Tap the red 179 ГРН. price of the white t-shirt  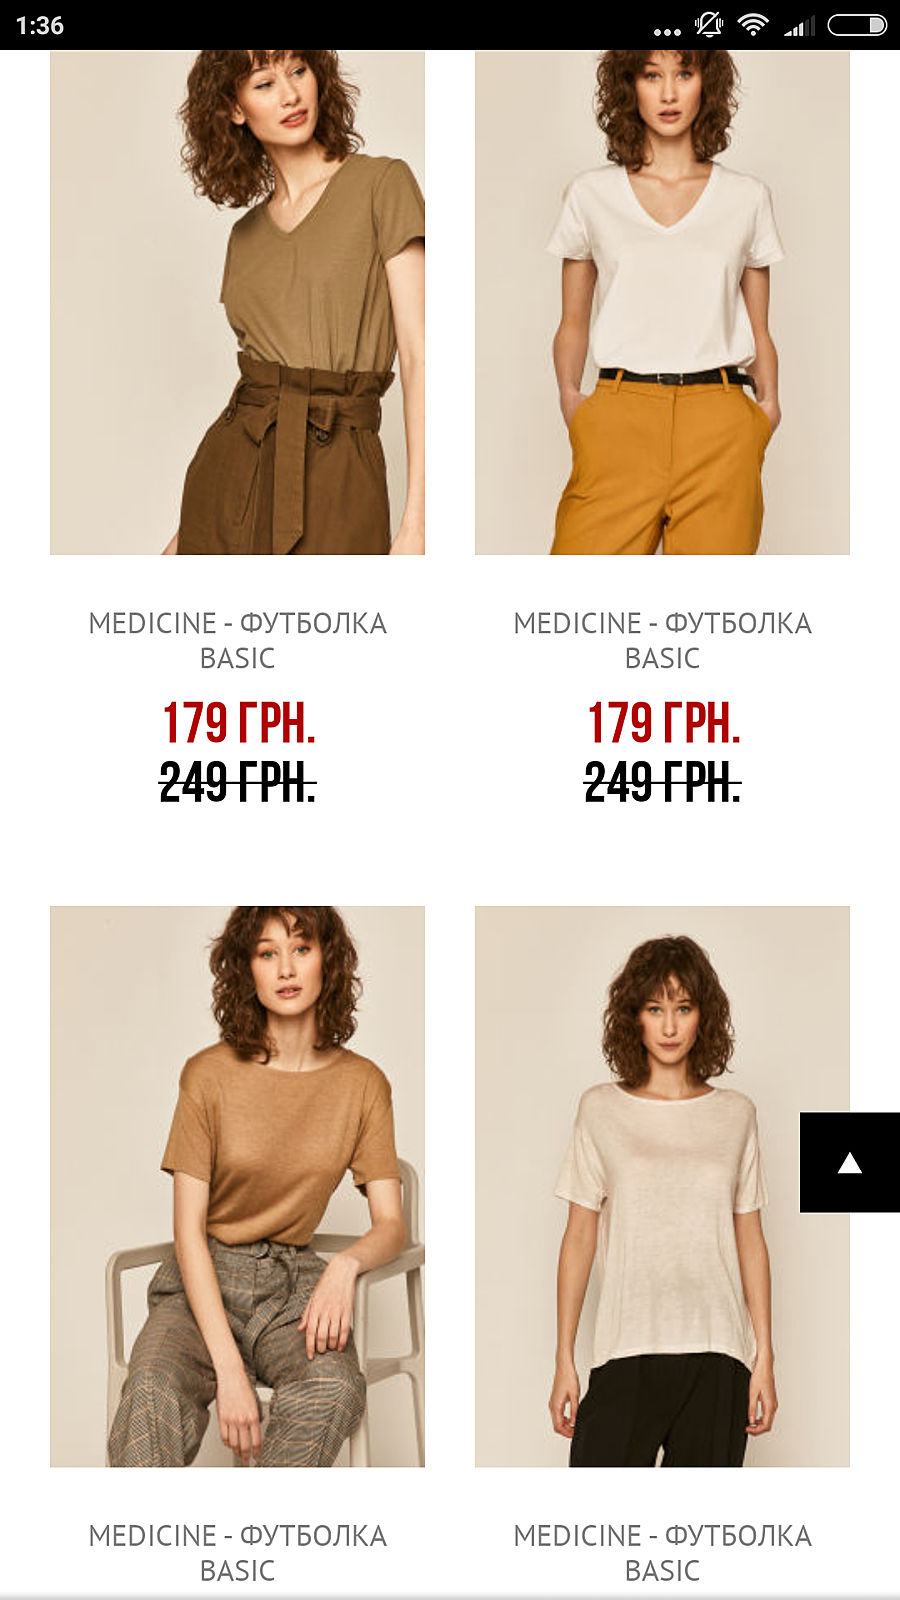[664, 723]
